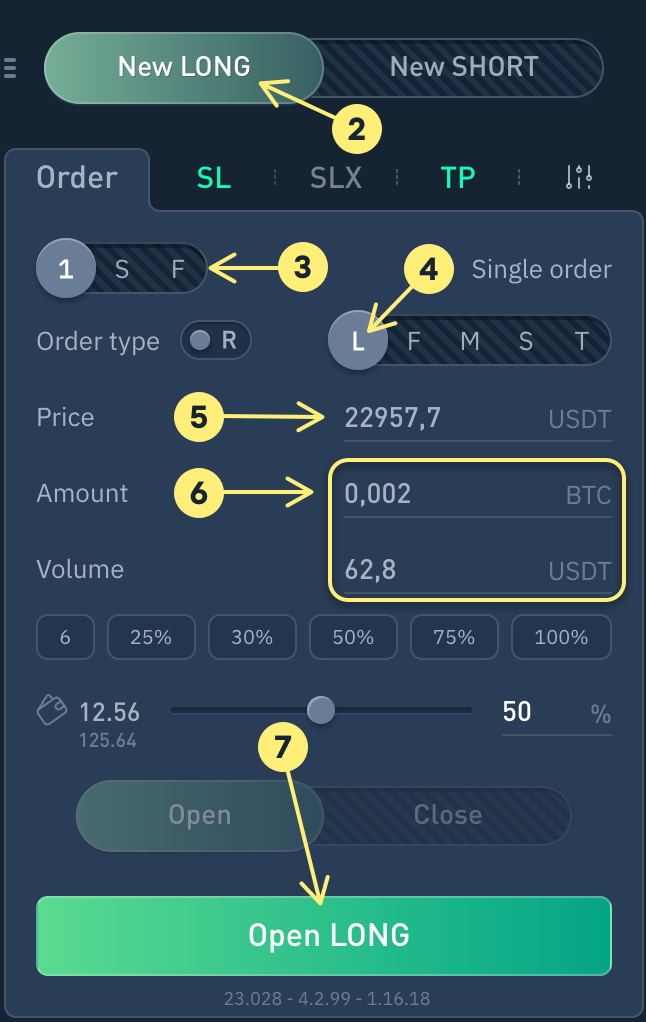Click the wallet balance icon
646x1022 pixels.
click(x=52, y=711)
